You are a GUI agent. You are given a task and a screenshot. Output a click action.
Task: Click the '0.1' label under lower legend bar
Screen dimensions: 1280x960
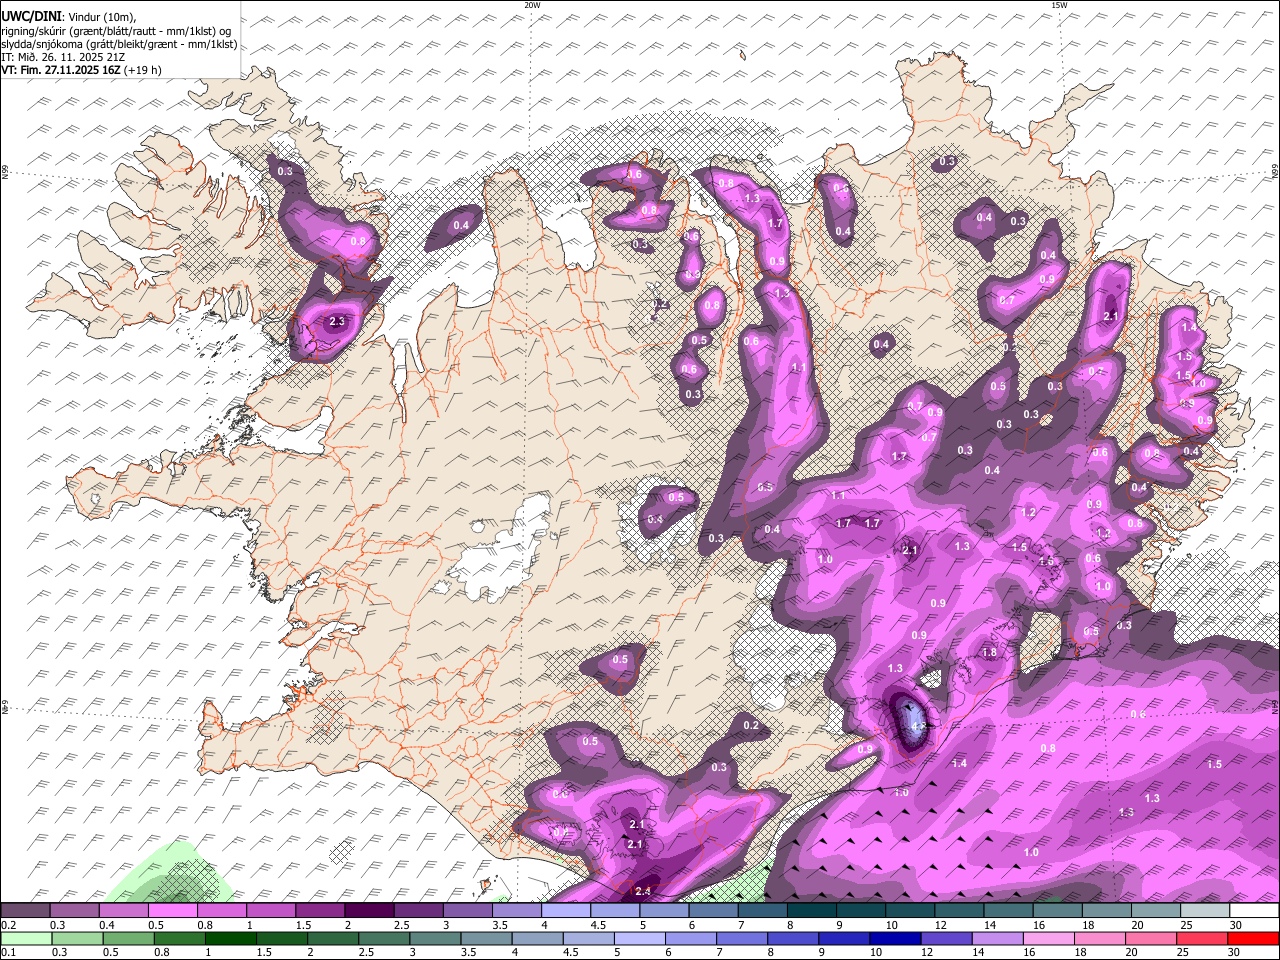pyautogui.click(x=8, y=953)
